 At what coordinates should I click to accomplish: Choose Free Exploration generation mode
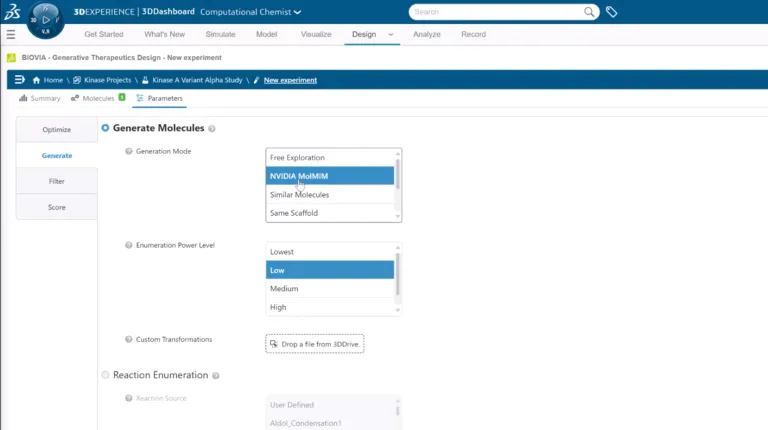point(330,158)
